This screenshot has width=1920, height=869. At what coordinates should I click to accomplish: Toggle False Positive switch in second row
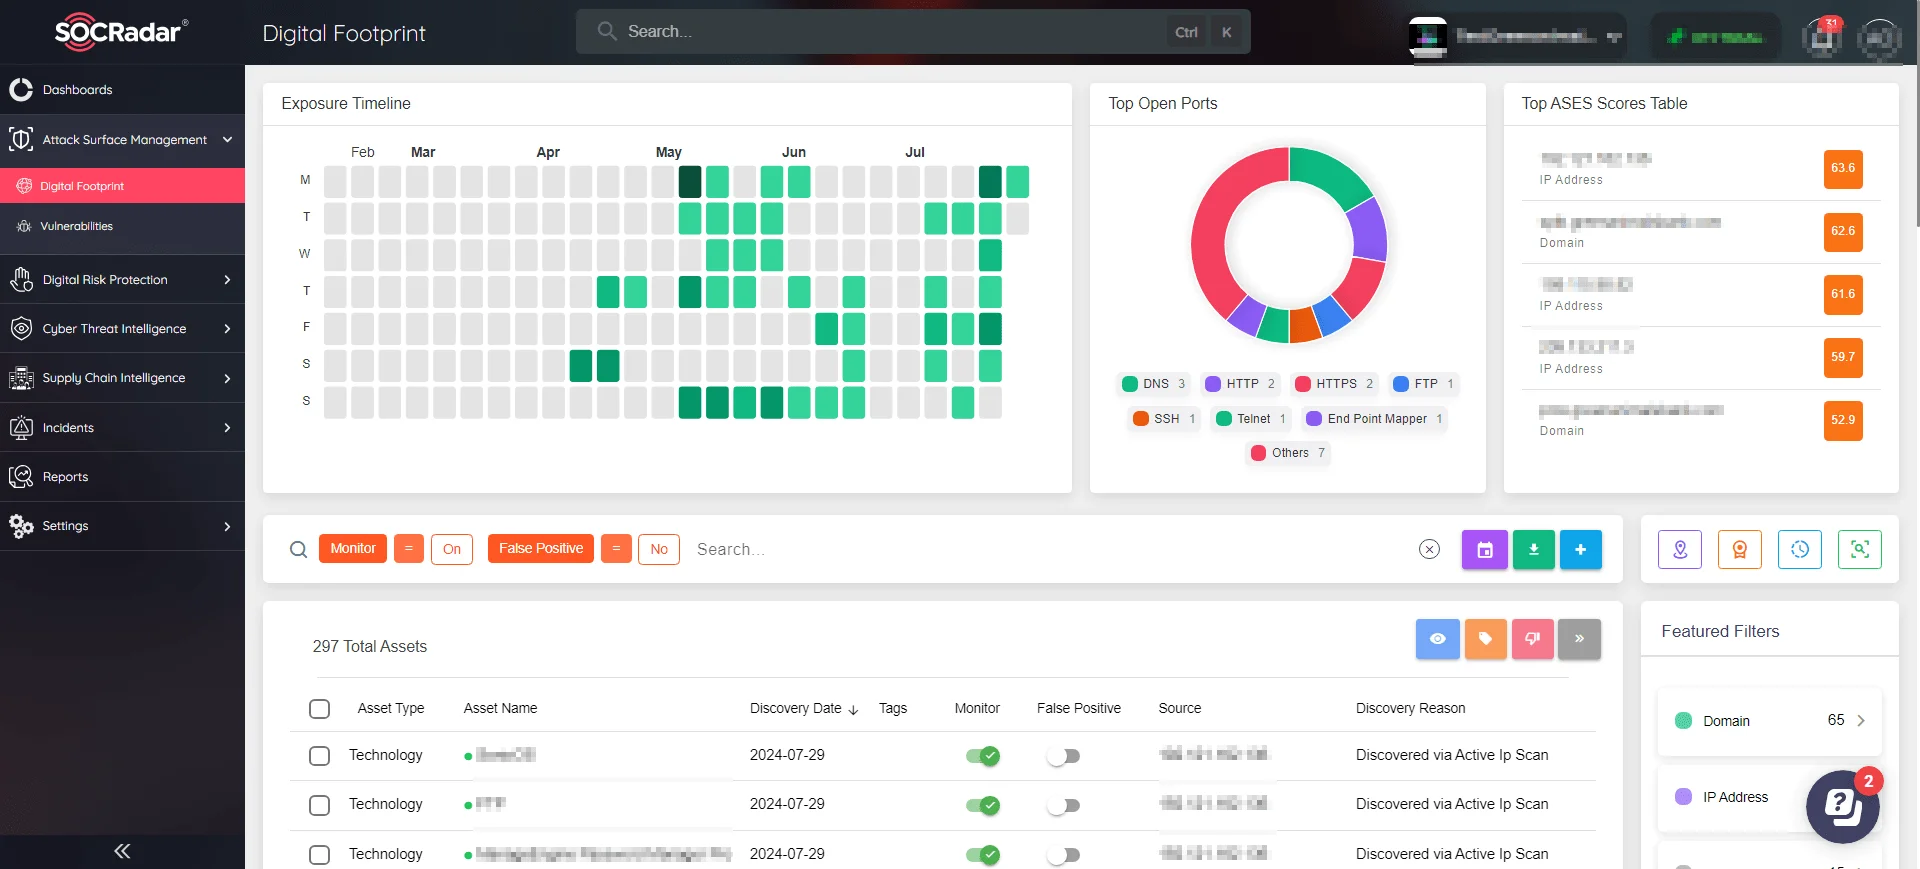pos(1064,805)
